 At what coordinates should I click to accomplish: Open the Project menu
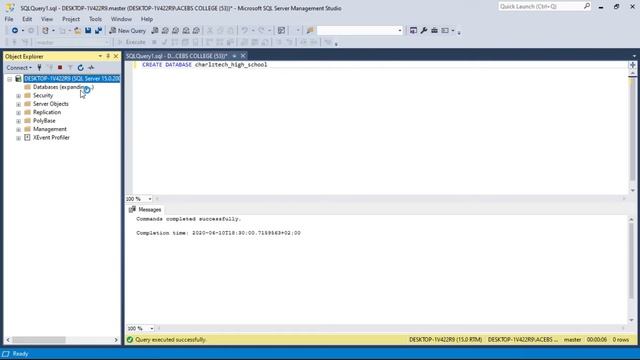pos(71,19)
